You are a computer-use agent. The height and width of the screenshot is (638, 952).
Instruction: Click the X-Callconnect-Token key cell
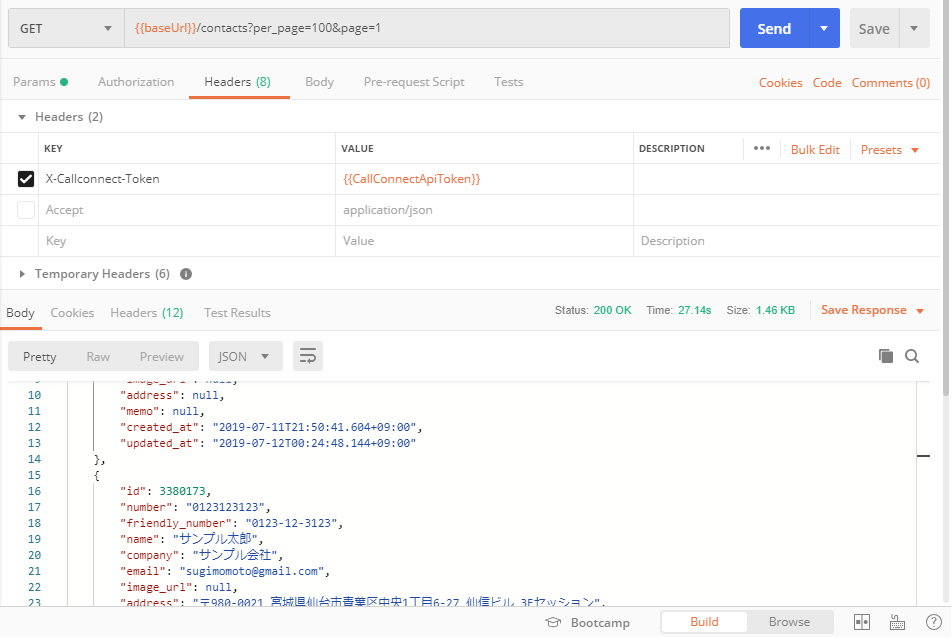(187, 179)
